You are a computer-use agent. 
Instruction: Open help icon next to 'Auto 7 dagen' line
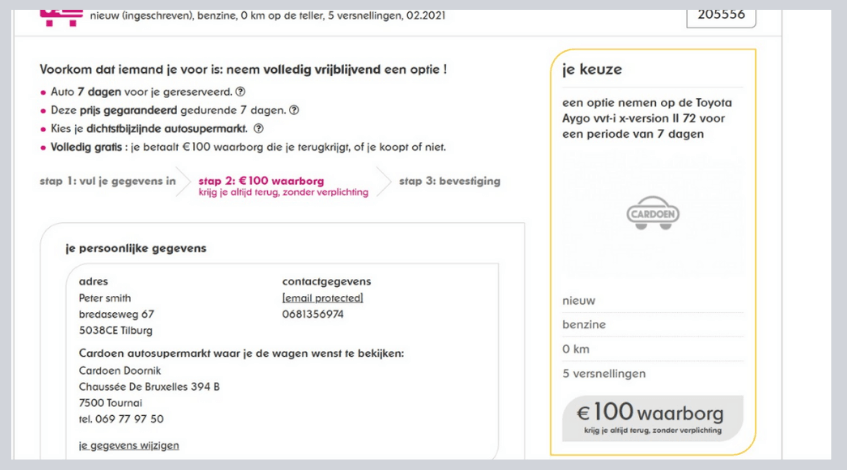tap(240, 92)
